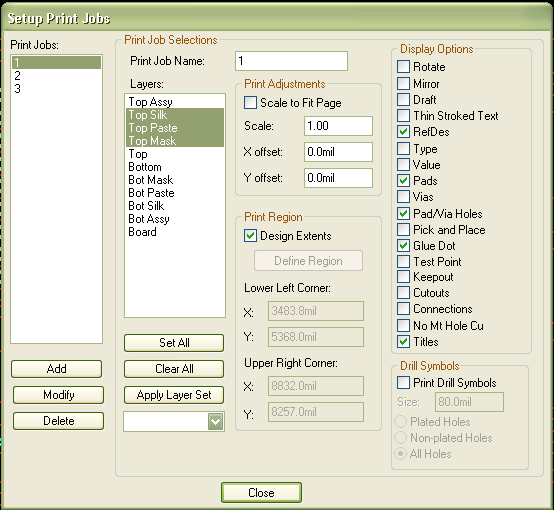Select the Top layer entry
This screenshot has width=554, height=510.
(175, 154)
